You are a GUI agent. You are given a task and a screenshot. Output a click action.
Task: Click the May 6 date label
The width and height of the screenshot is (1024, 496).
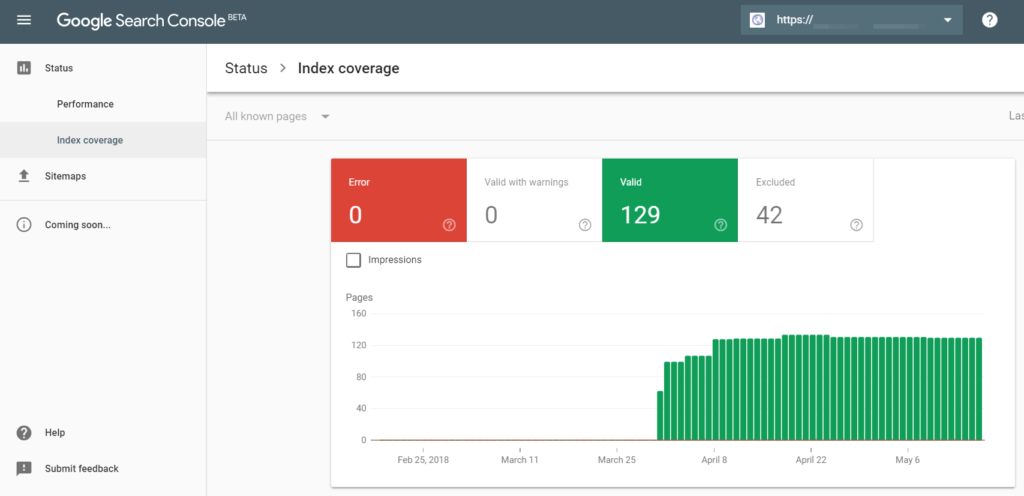pos(908,459)
